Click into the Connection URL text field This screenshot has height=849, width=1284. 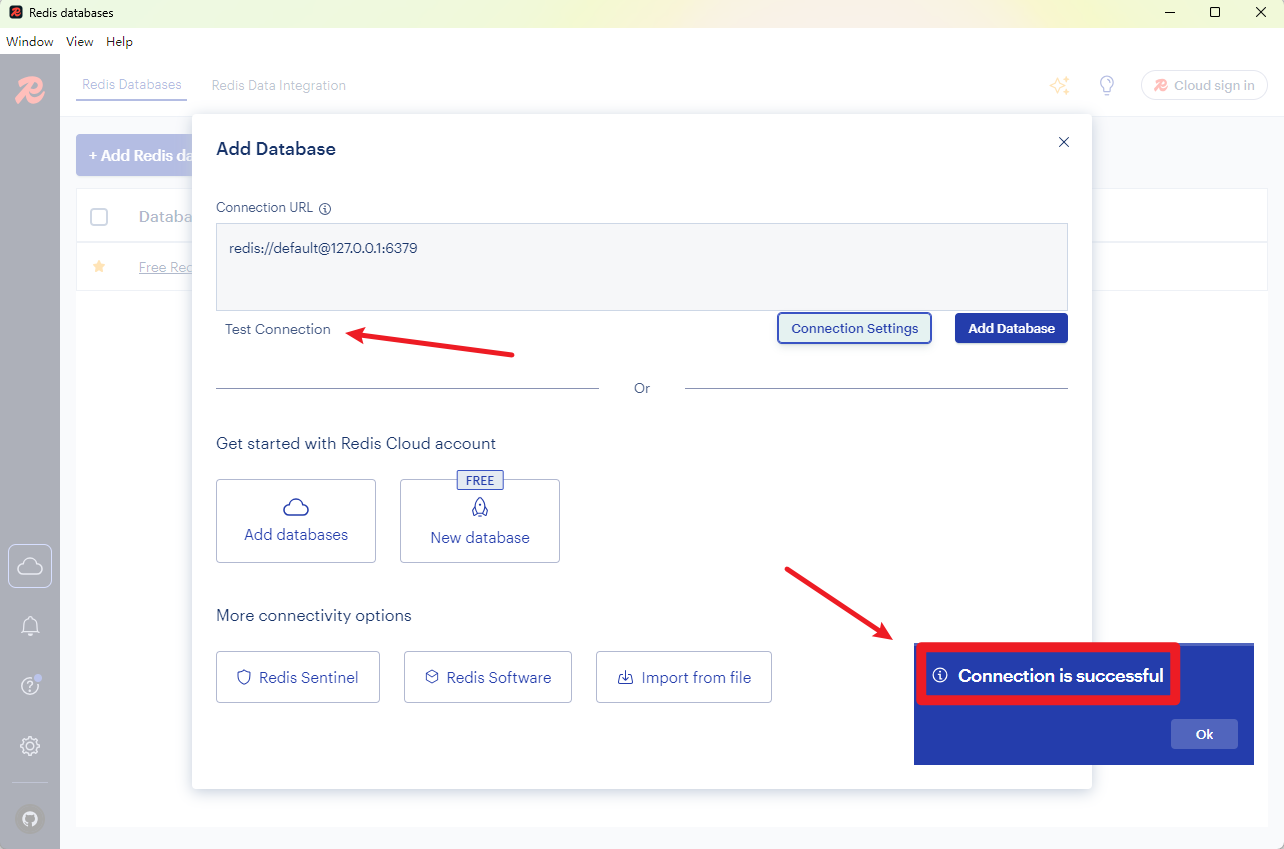642,267
